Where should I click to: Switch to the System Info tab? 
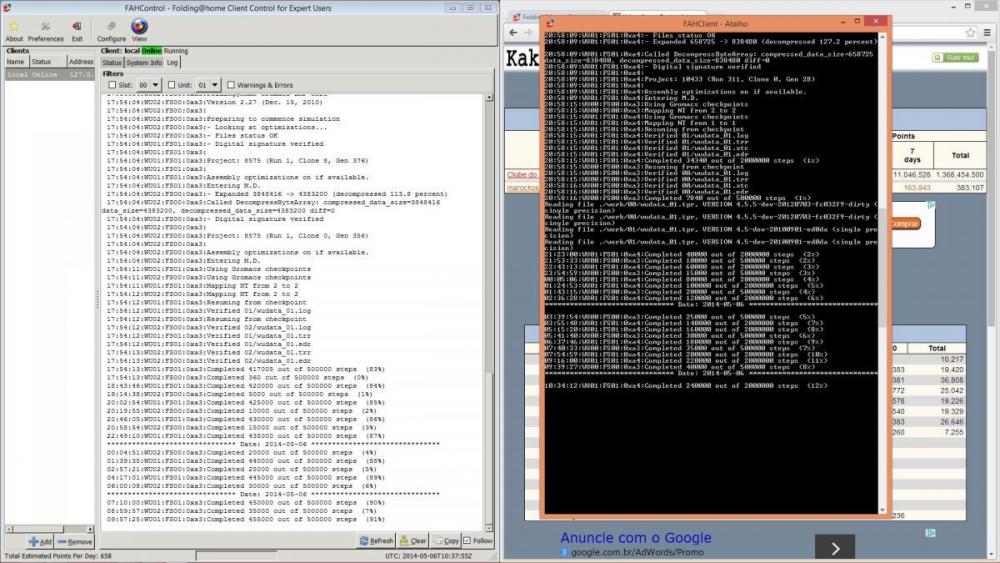[143, 62]
